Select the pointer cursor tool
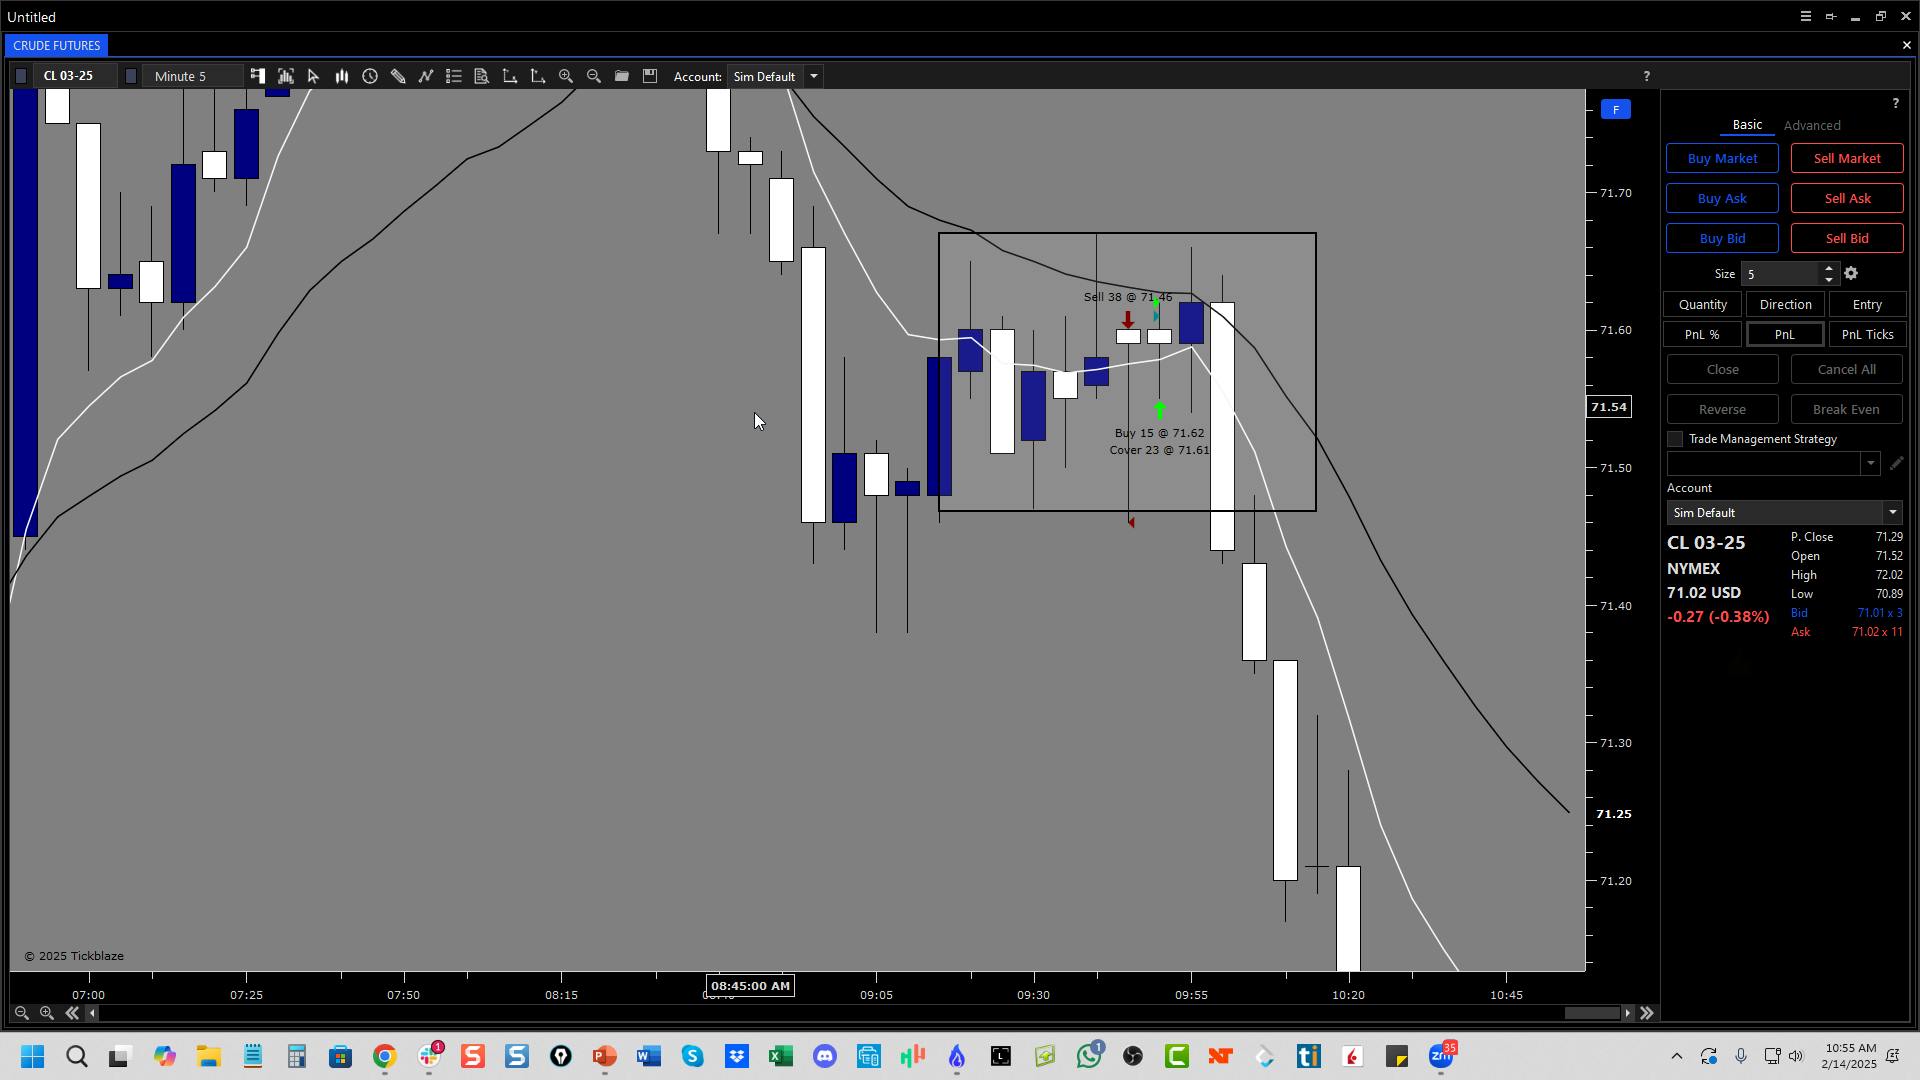 pos(313,76)
